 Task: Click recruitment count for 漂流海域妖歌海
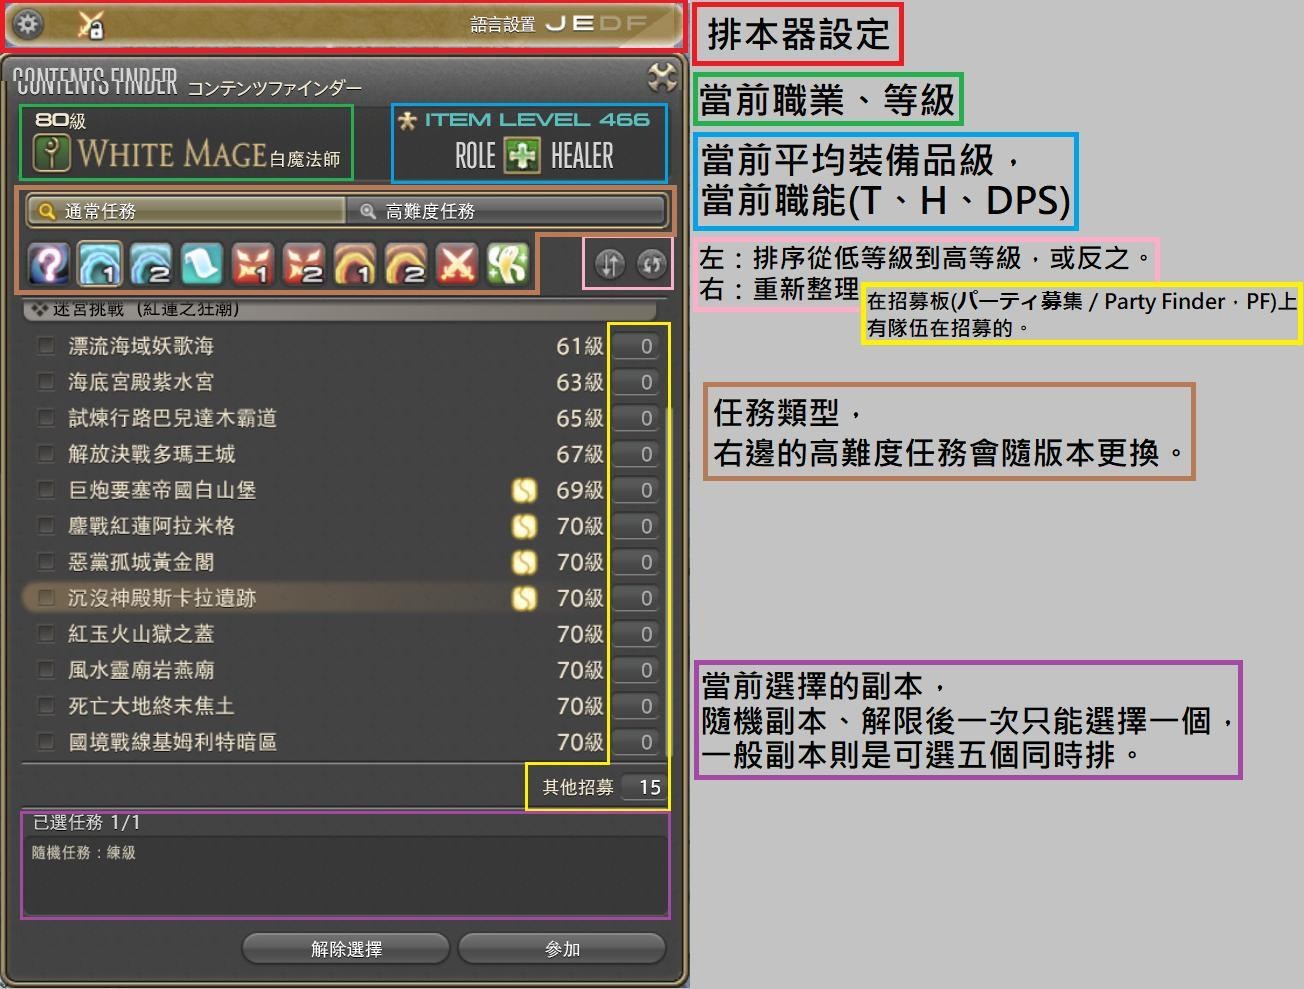click(636, 346)
